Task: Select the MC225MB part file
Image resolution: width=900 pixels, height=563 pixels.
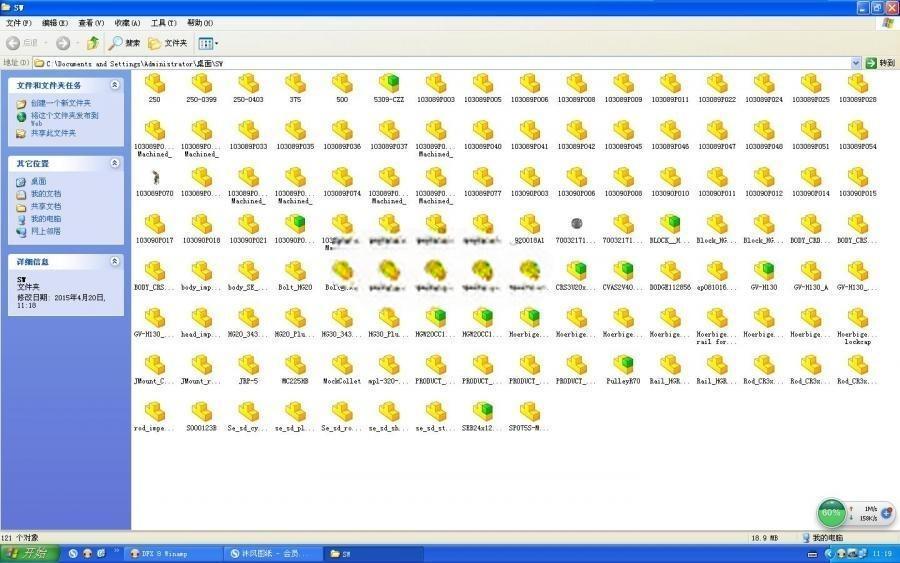Action: tap(295, 366)
